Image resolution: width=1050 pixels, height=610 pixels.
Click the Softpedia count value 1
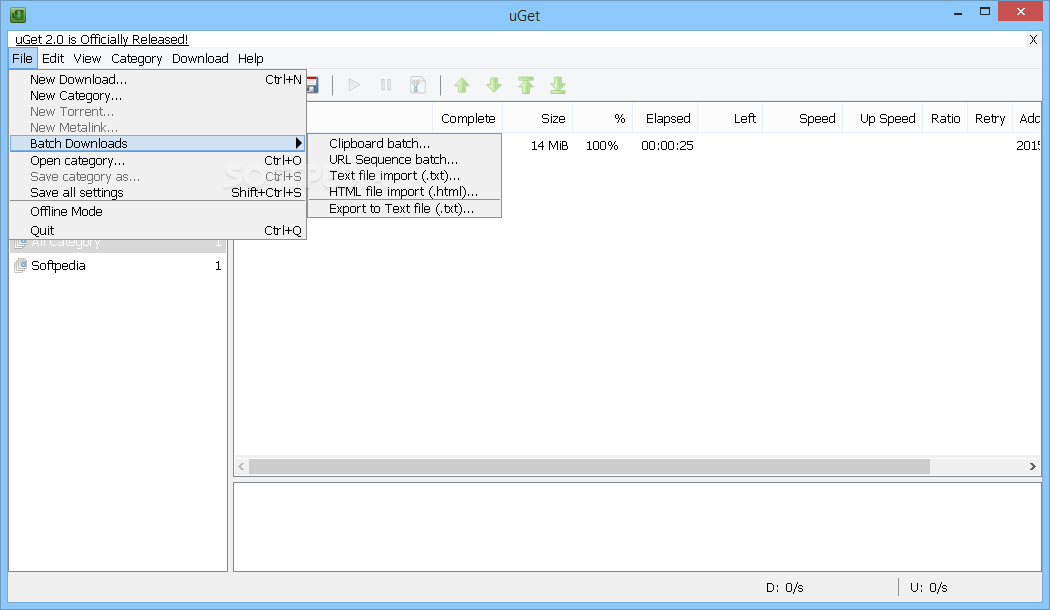click(218, 266)
